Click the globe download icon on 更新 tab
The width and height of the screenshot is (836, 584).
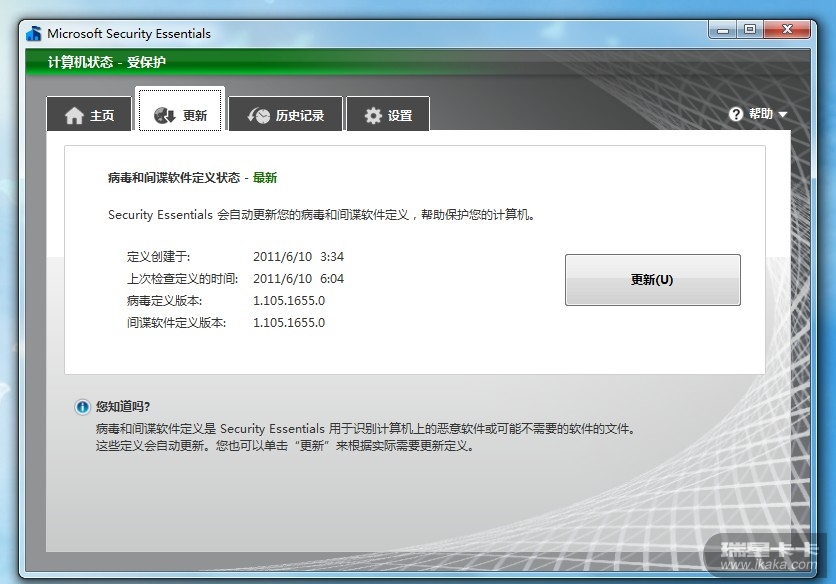point(164,115)
